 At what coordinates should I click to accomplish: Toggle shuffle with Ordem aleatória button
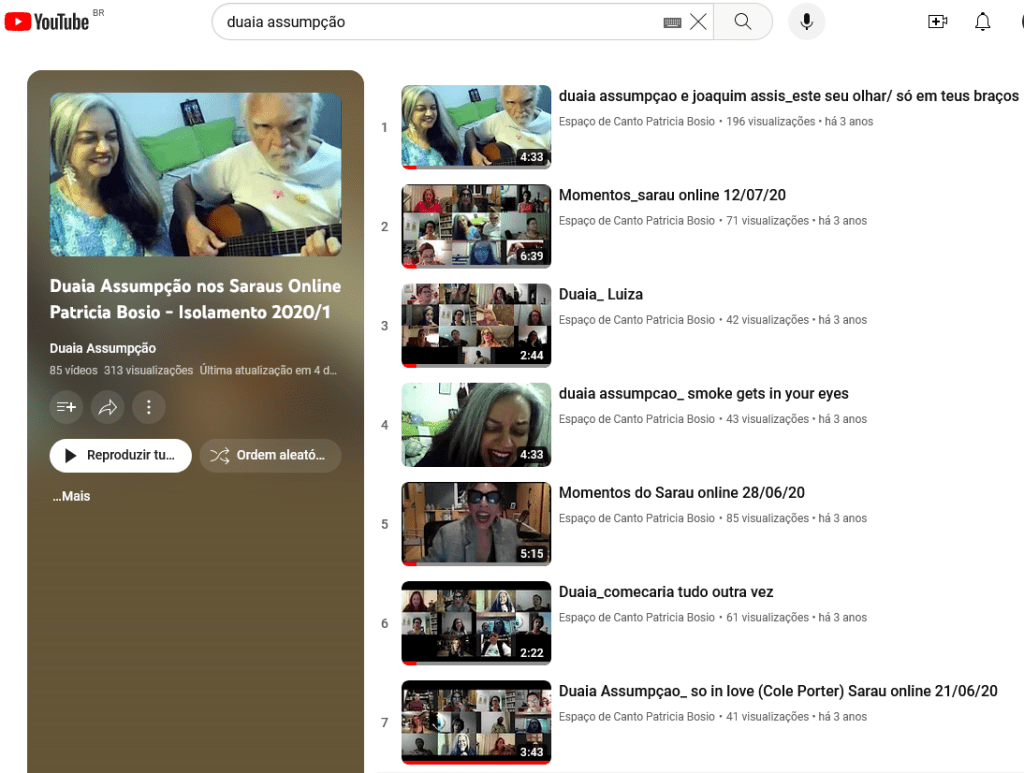tap(270, 455)
